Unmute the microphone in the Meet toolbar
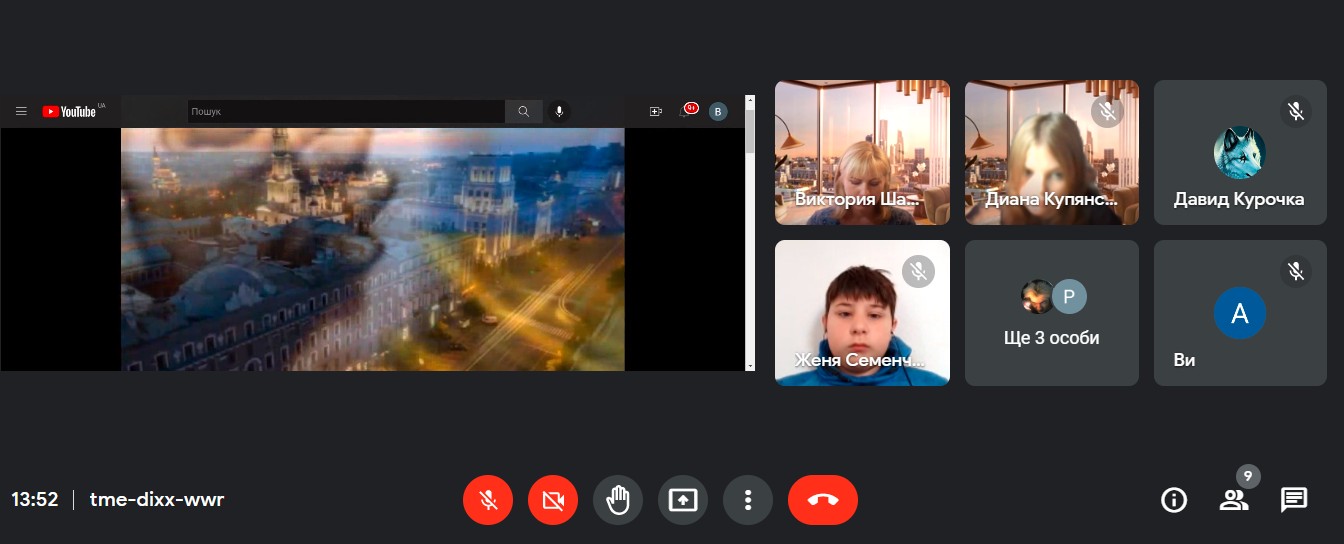This screenshot has height=544, width=1344. coord(488,499)
